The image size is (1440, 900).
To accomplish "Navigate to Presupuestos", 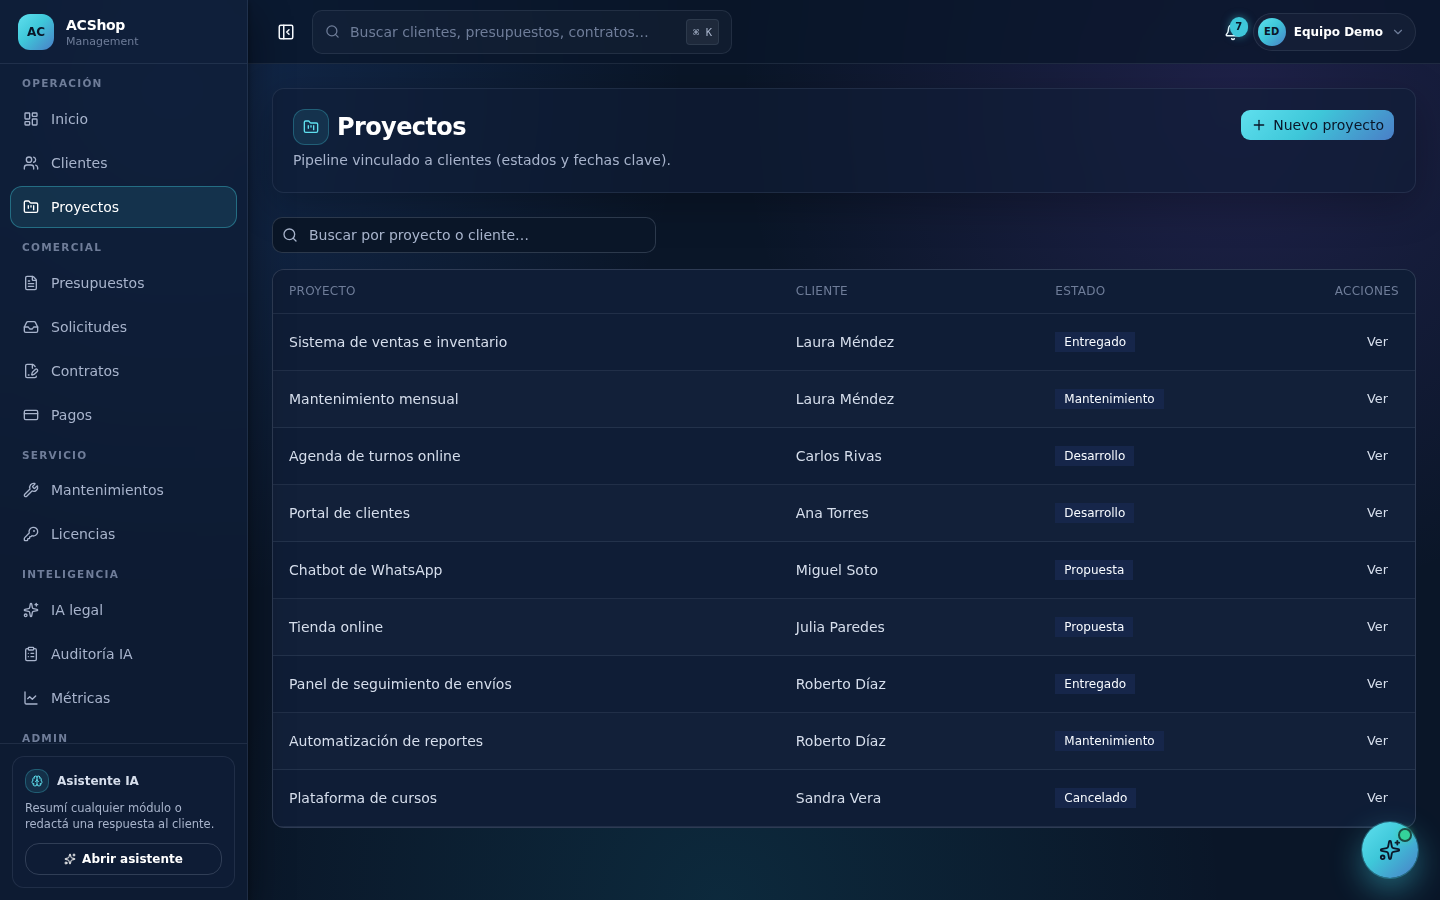I will click(x=123, y=283).
